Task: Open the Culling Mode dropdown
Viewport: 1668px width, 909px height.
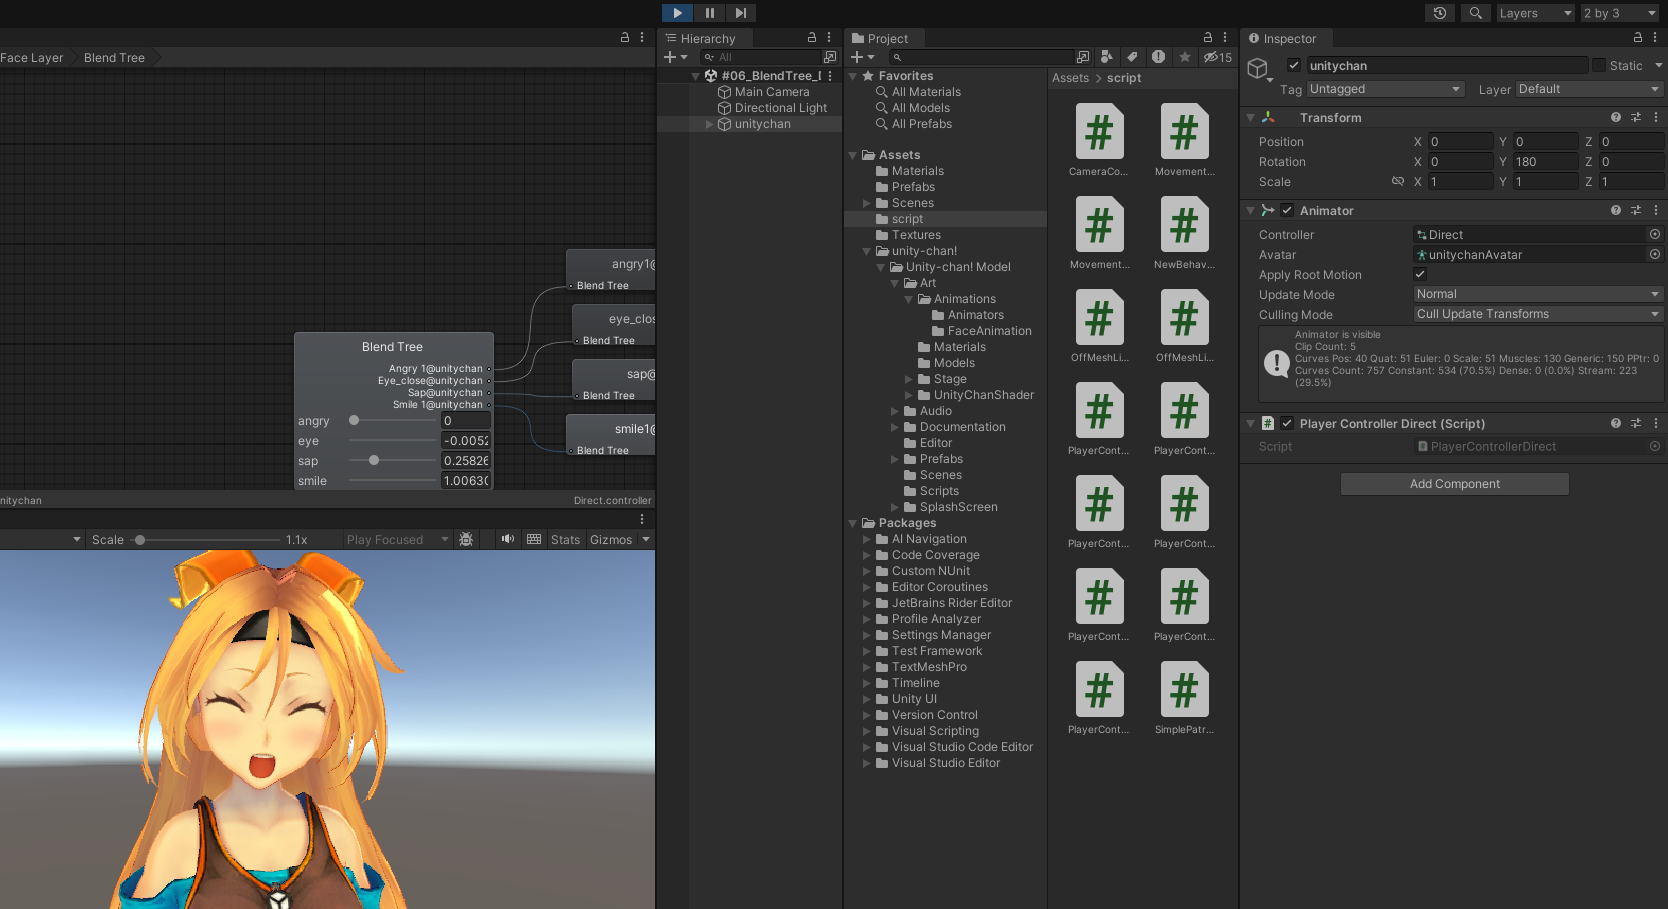Action: click(1538, 314)
